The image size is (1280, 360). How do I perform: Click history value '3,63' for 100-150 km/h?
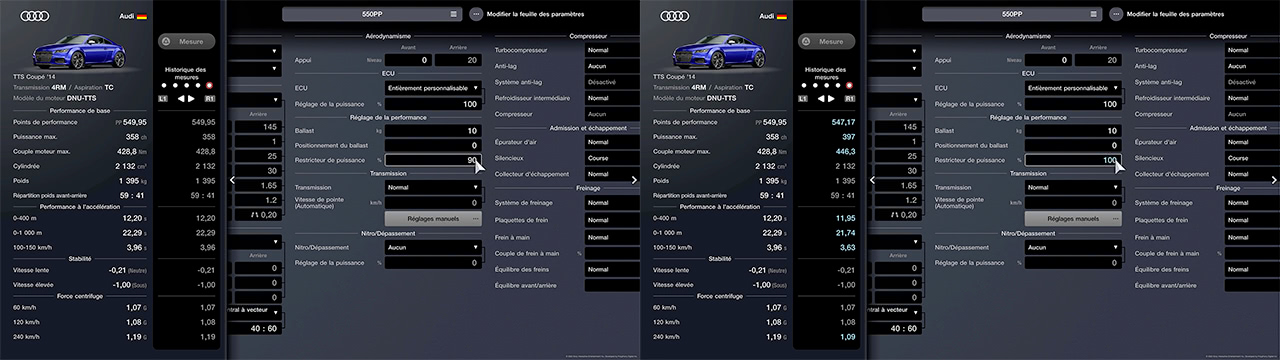(x=847, y=247)
